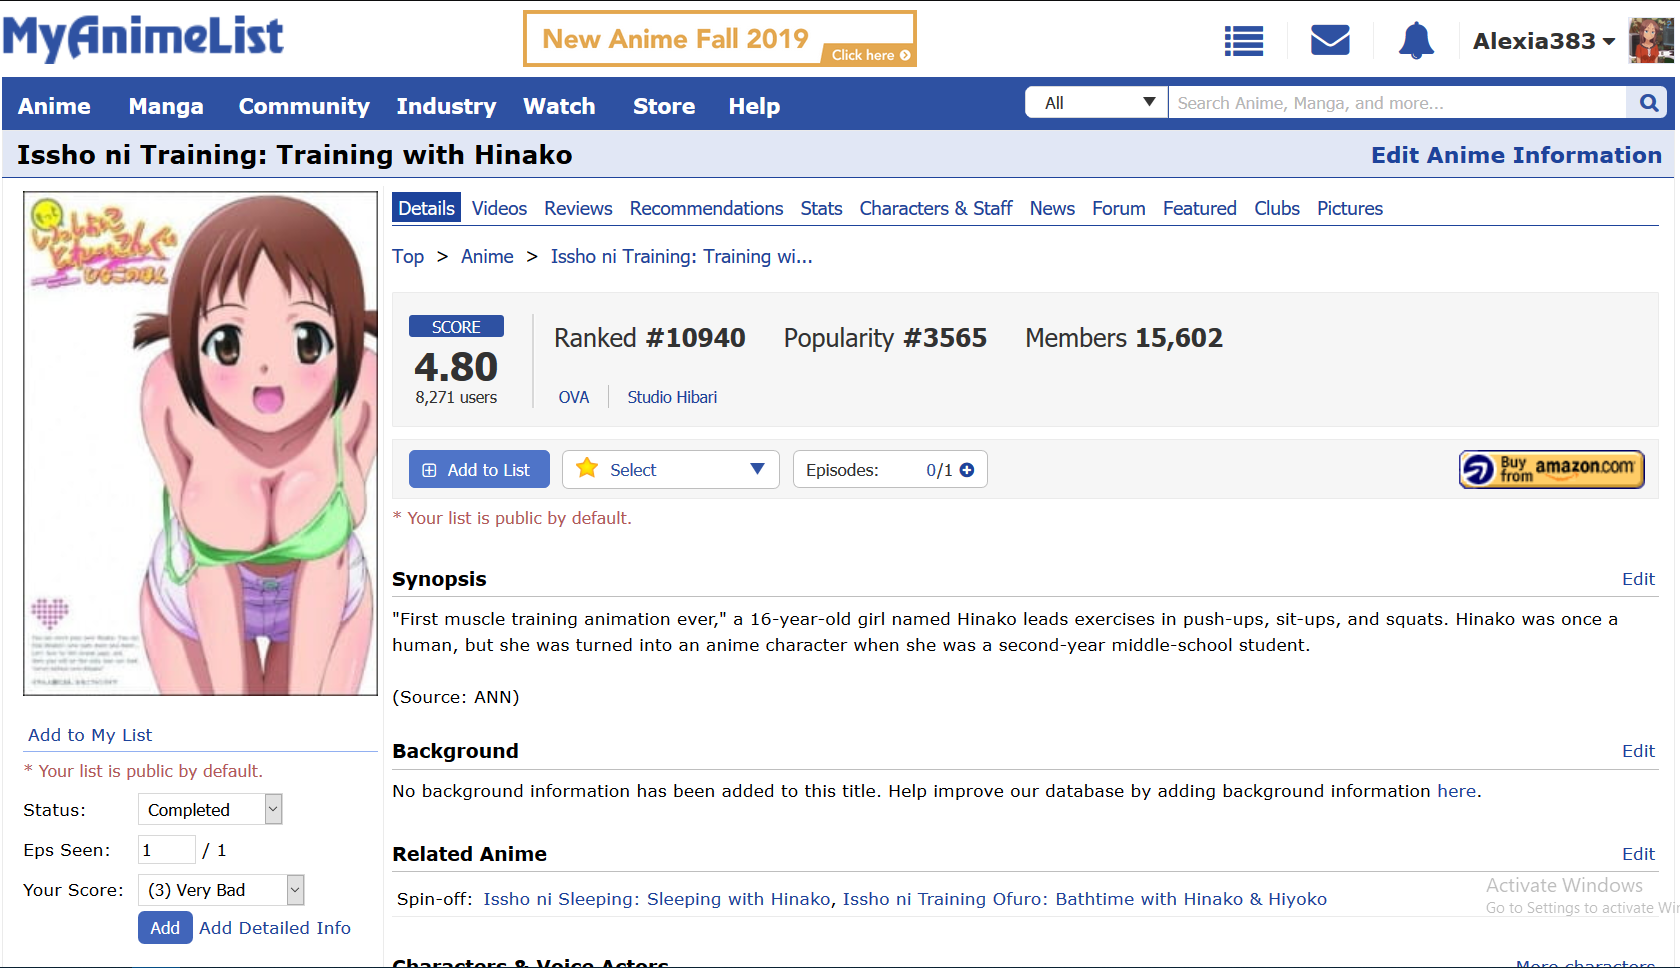Open Your Score dropdown in sidebar
The height and width of the screenshot is (968, 1680).
(221, 890)
